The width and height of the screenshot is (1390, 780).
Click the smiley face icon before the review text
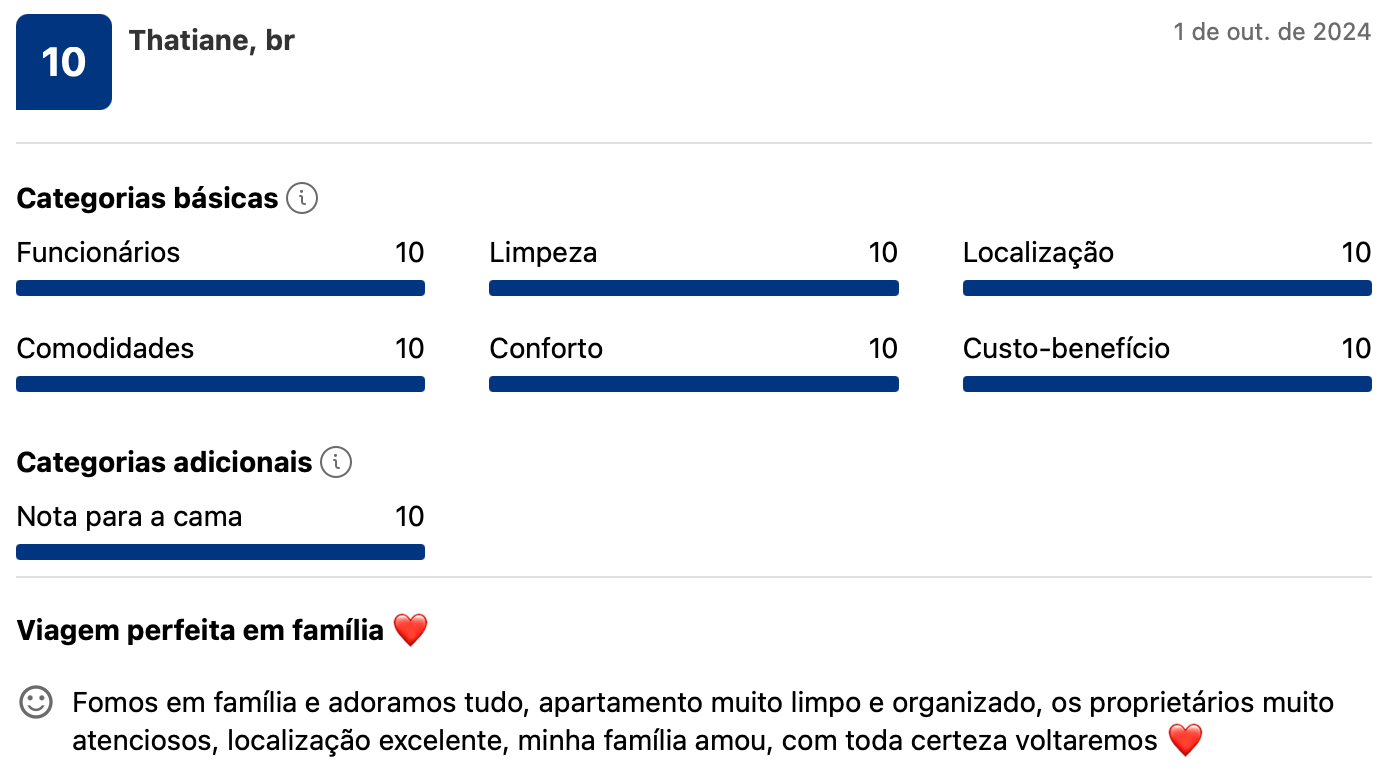(x=36, y=702)
